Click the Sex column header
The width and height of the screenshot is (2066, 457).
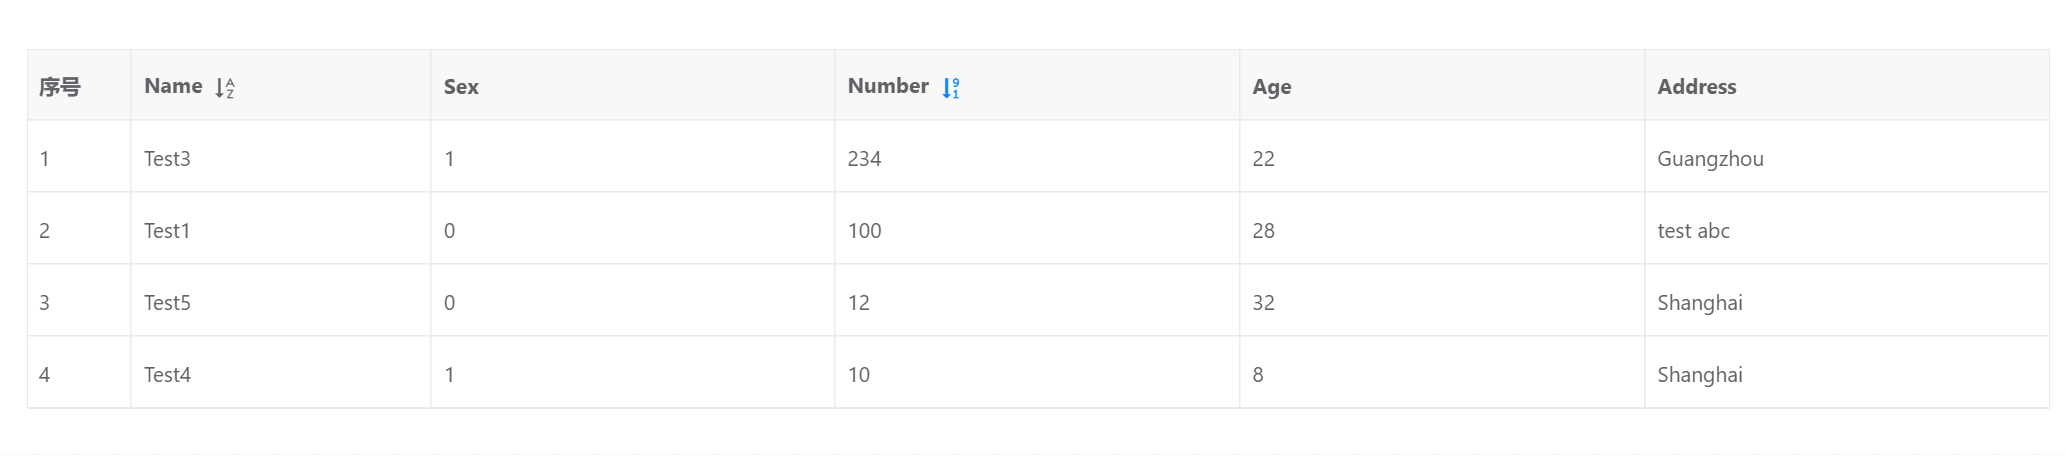tap(461, 87)
